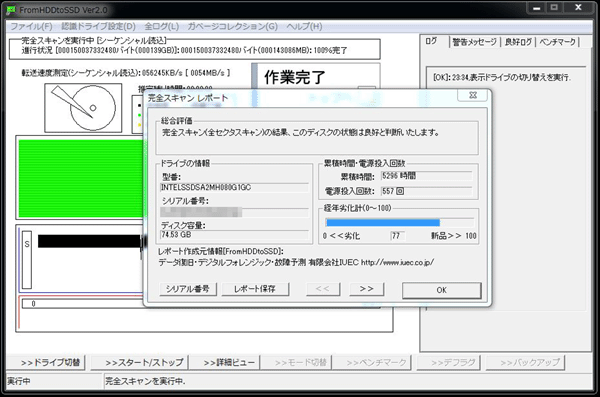This screenshot has height=397, width=600.
Task: Click the >>バックアップ button
Action: (x=525, y=363)
